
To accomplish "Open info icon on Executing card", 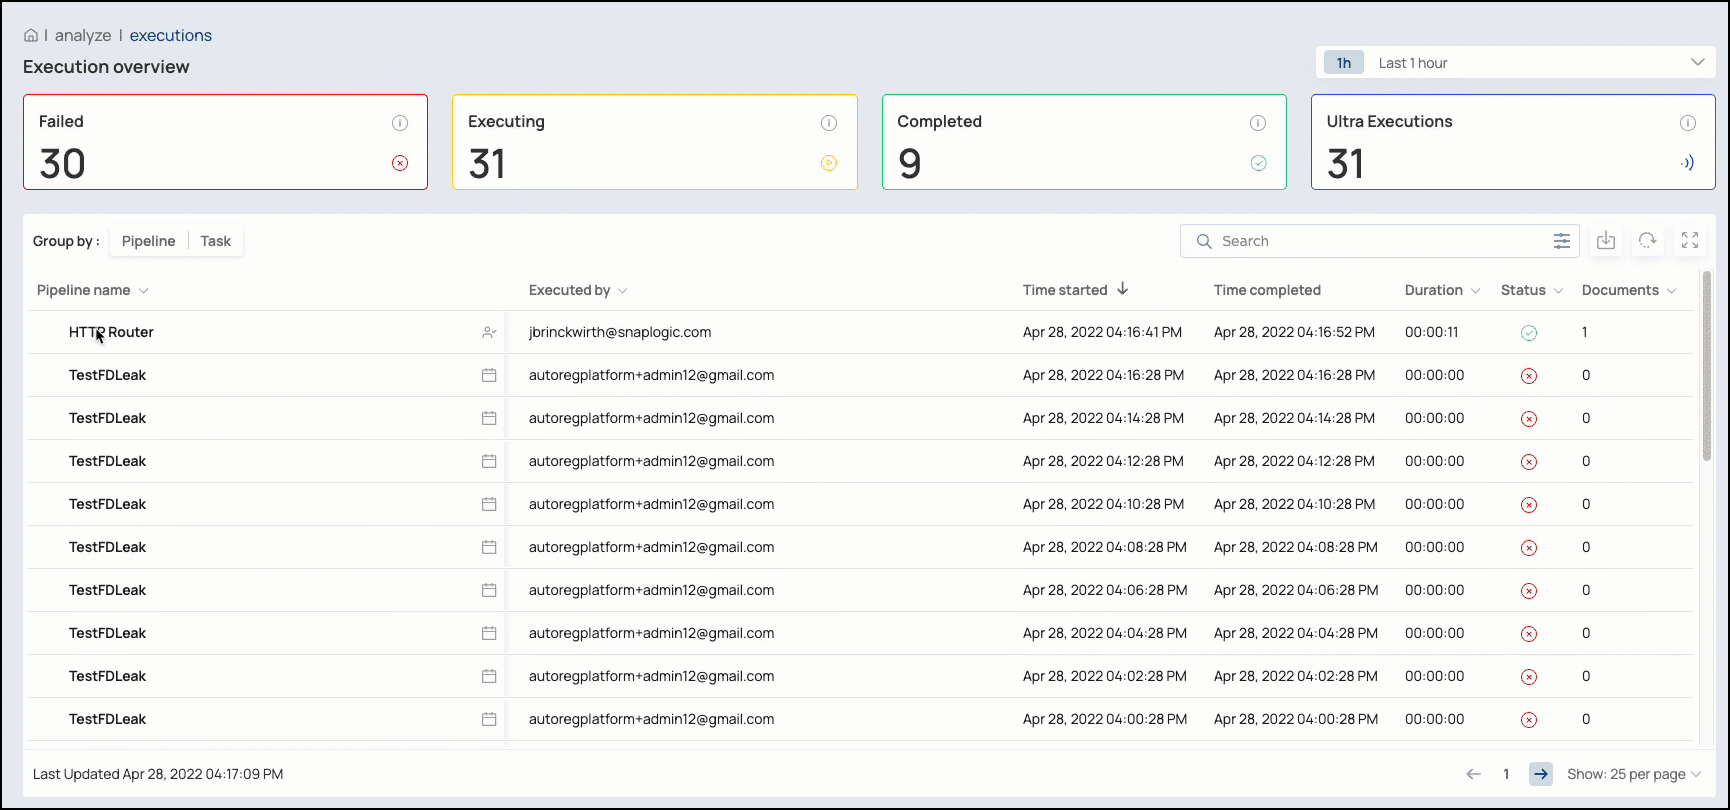I will [829, 123].
